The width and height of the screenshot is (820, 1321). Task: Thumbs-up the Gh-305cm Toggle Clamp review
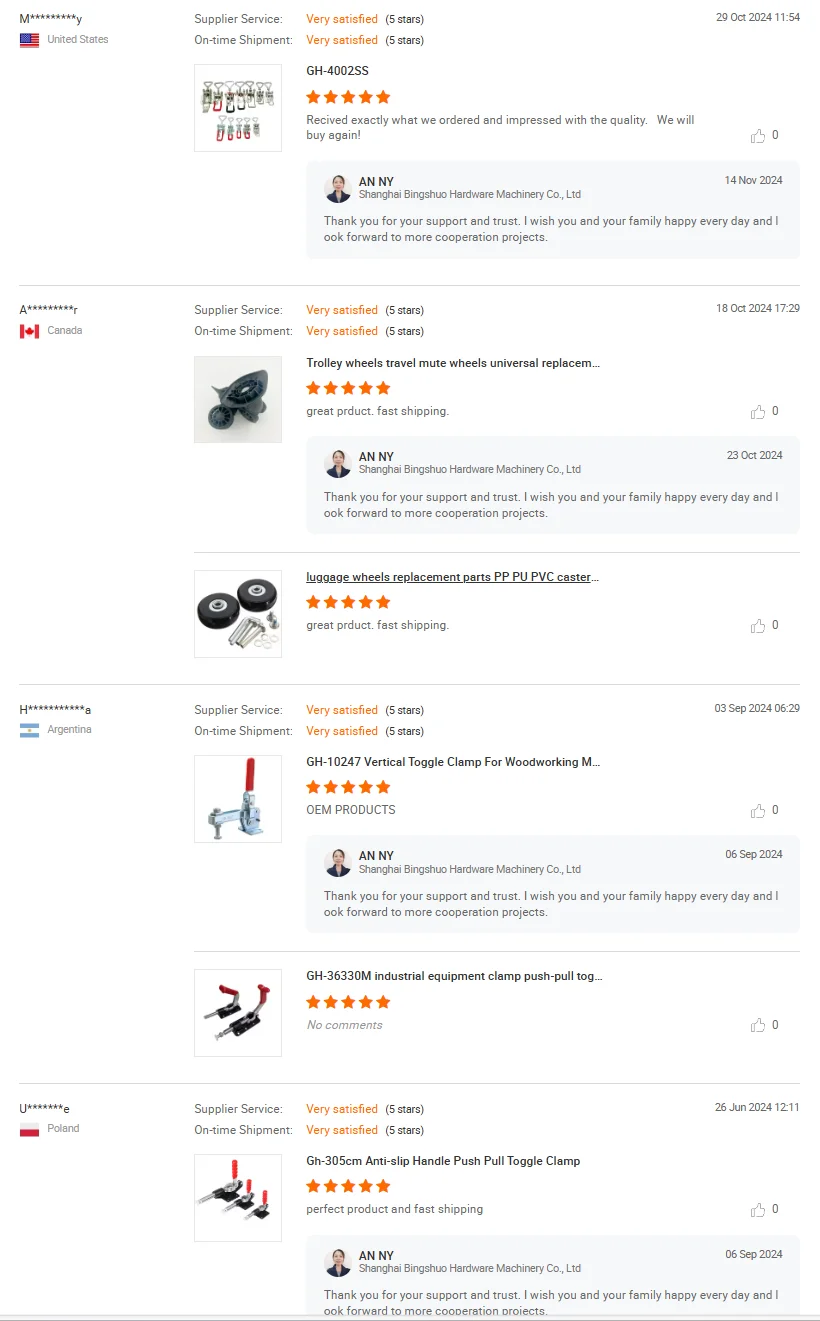[x=758, y=1210]
